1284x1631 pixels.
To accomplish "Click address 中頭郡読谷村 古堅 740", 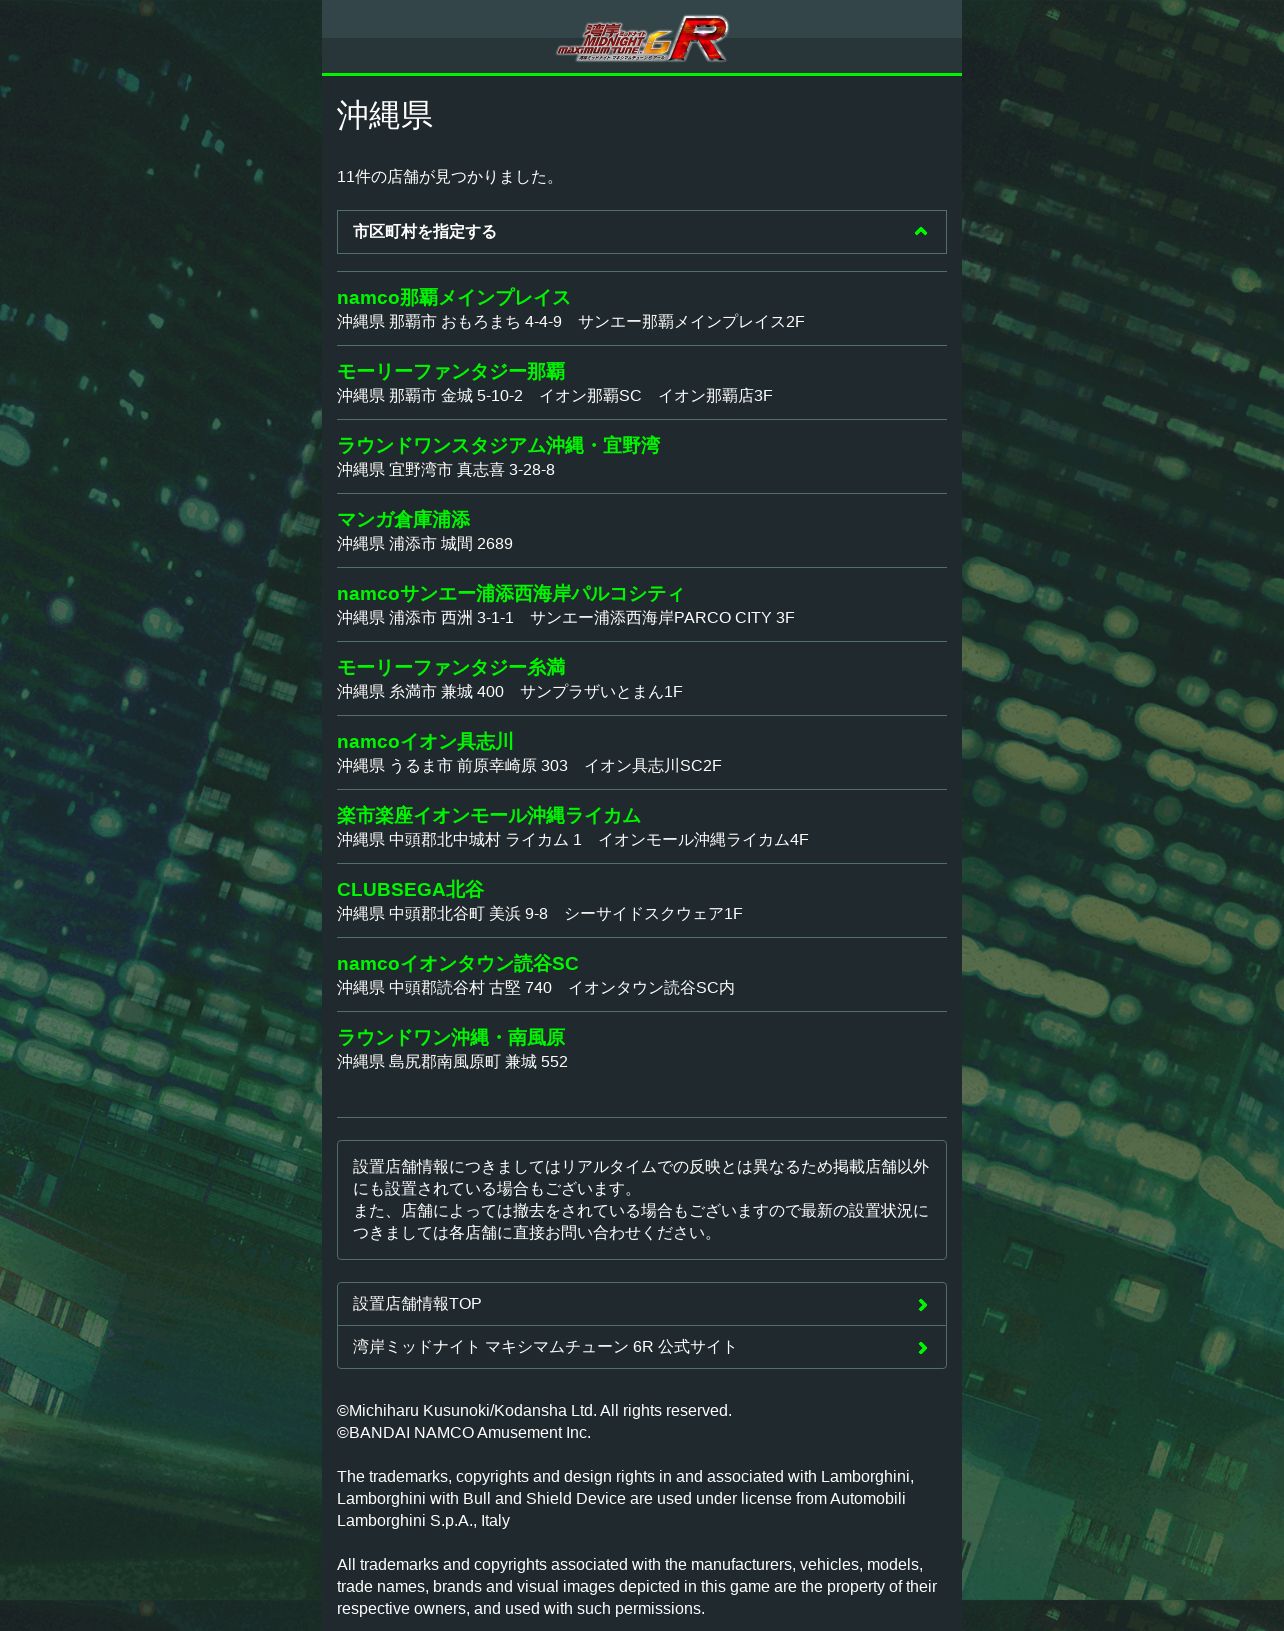I will pyautogui.click(x=470, y=988).
